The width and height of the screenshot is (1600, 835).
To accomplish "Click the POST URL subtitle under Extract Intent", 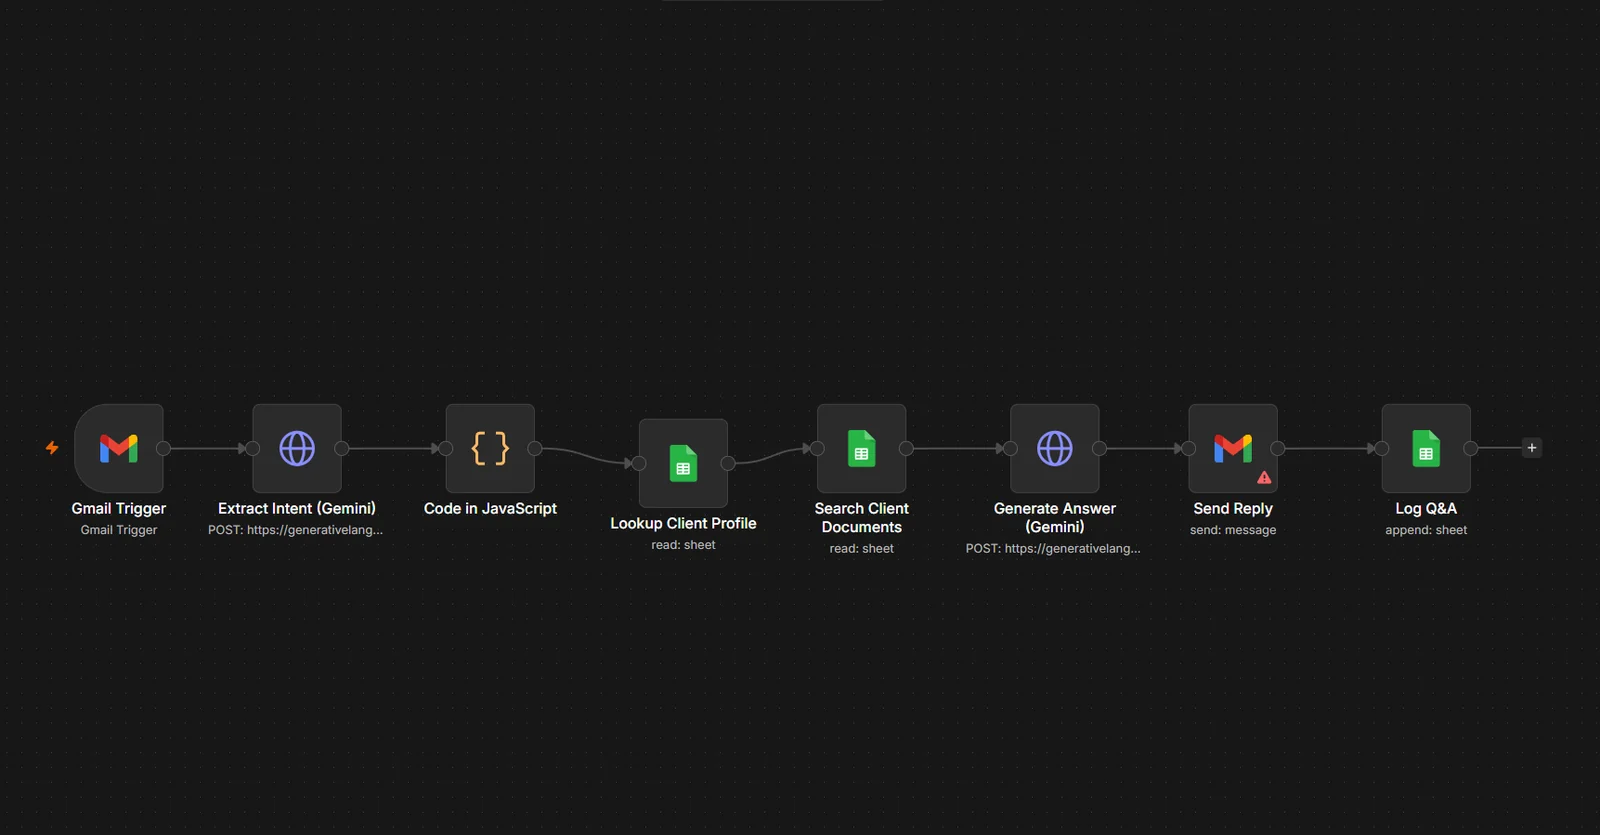I will tap(295, 530).
